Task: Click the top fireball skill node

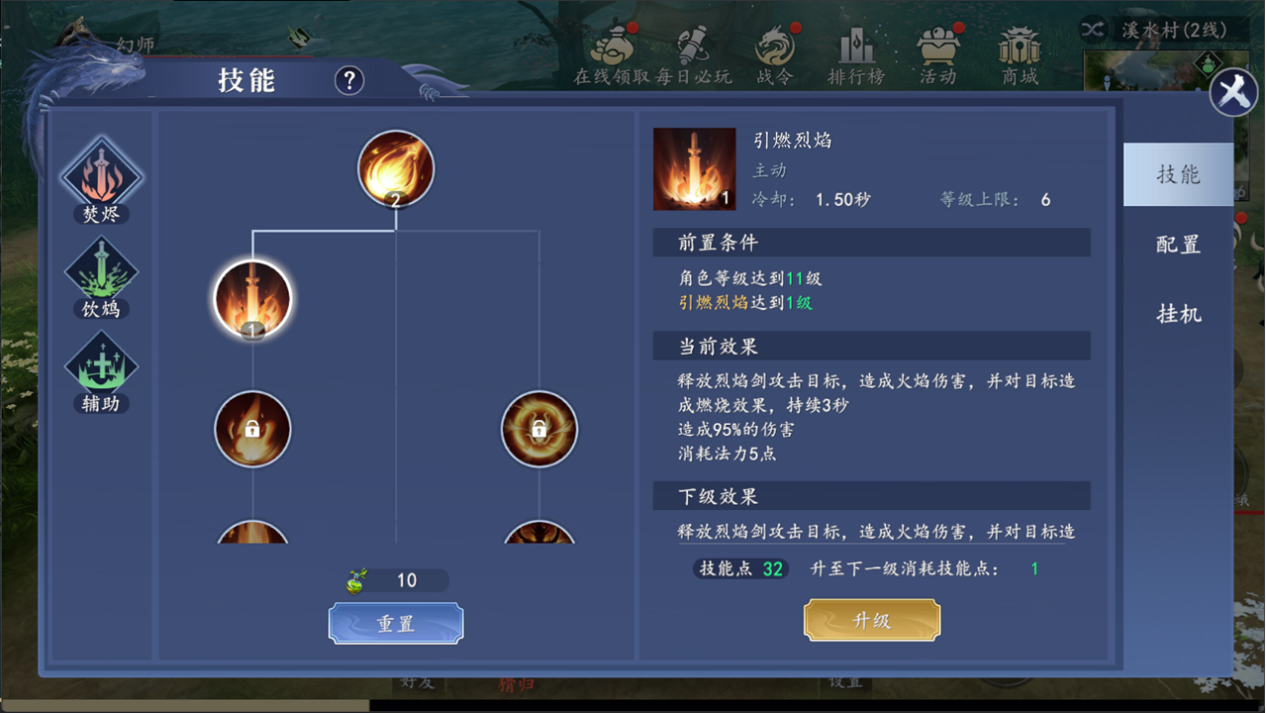Action: pos(396,169)
